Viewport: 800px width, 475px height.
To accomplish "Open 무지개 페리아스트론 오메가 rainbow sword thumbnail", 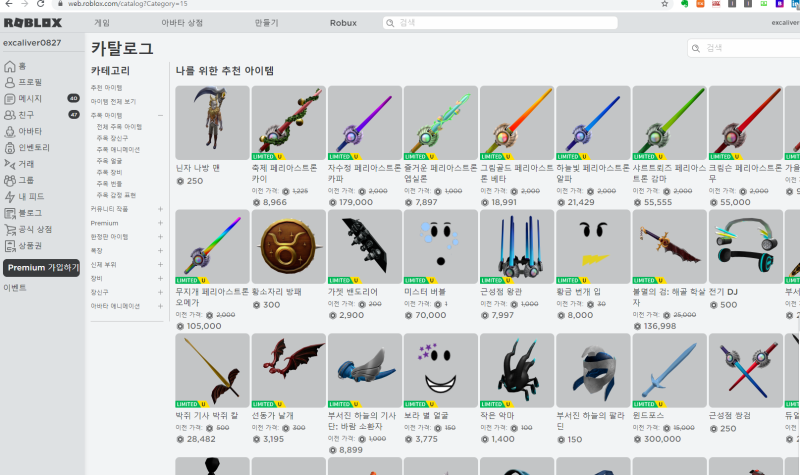I will [212, 246].
